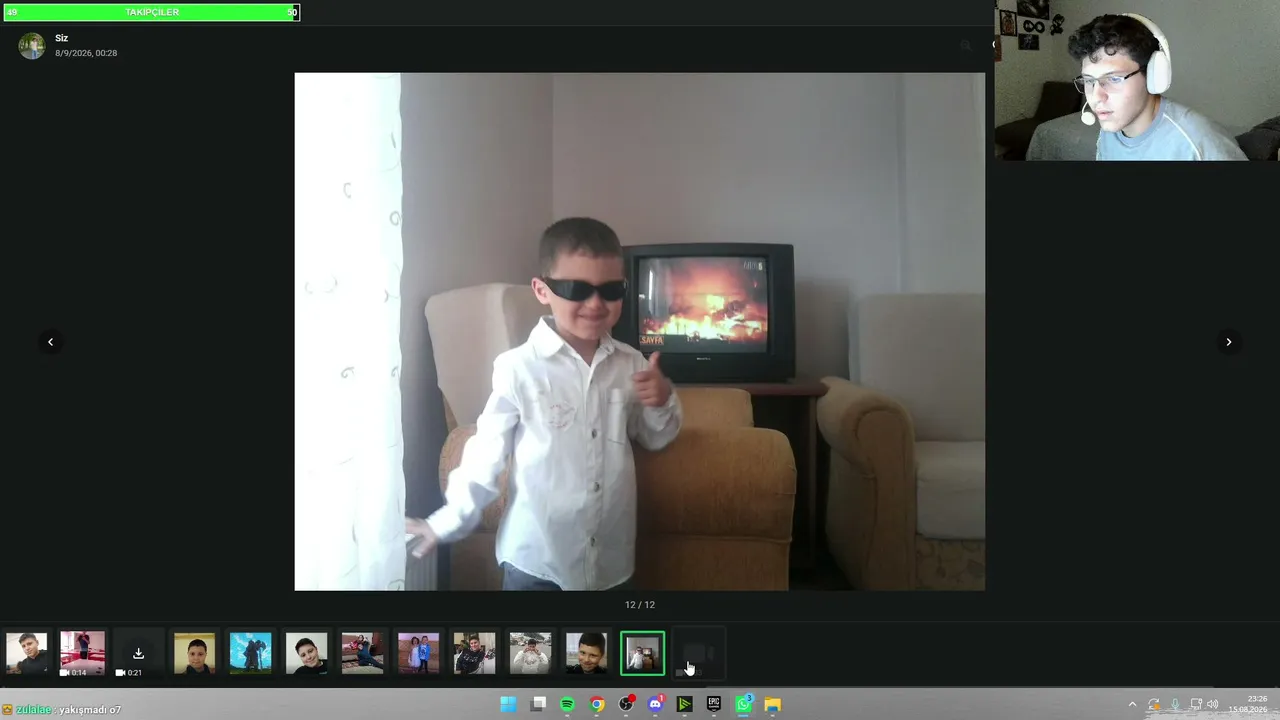Open the 0:14 video thumbnail
This screenshot has height=720, width=1280.
coord(82,653)
